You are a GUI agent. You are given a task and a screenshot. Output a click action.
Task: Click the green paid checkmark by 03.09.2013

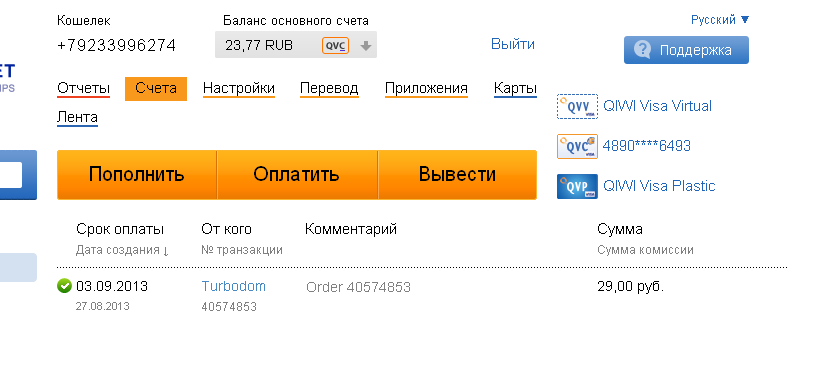pos(64,286)
